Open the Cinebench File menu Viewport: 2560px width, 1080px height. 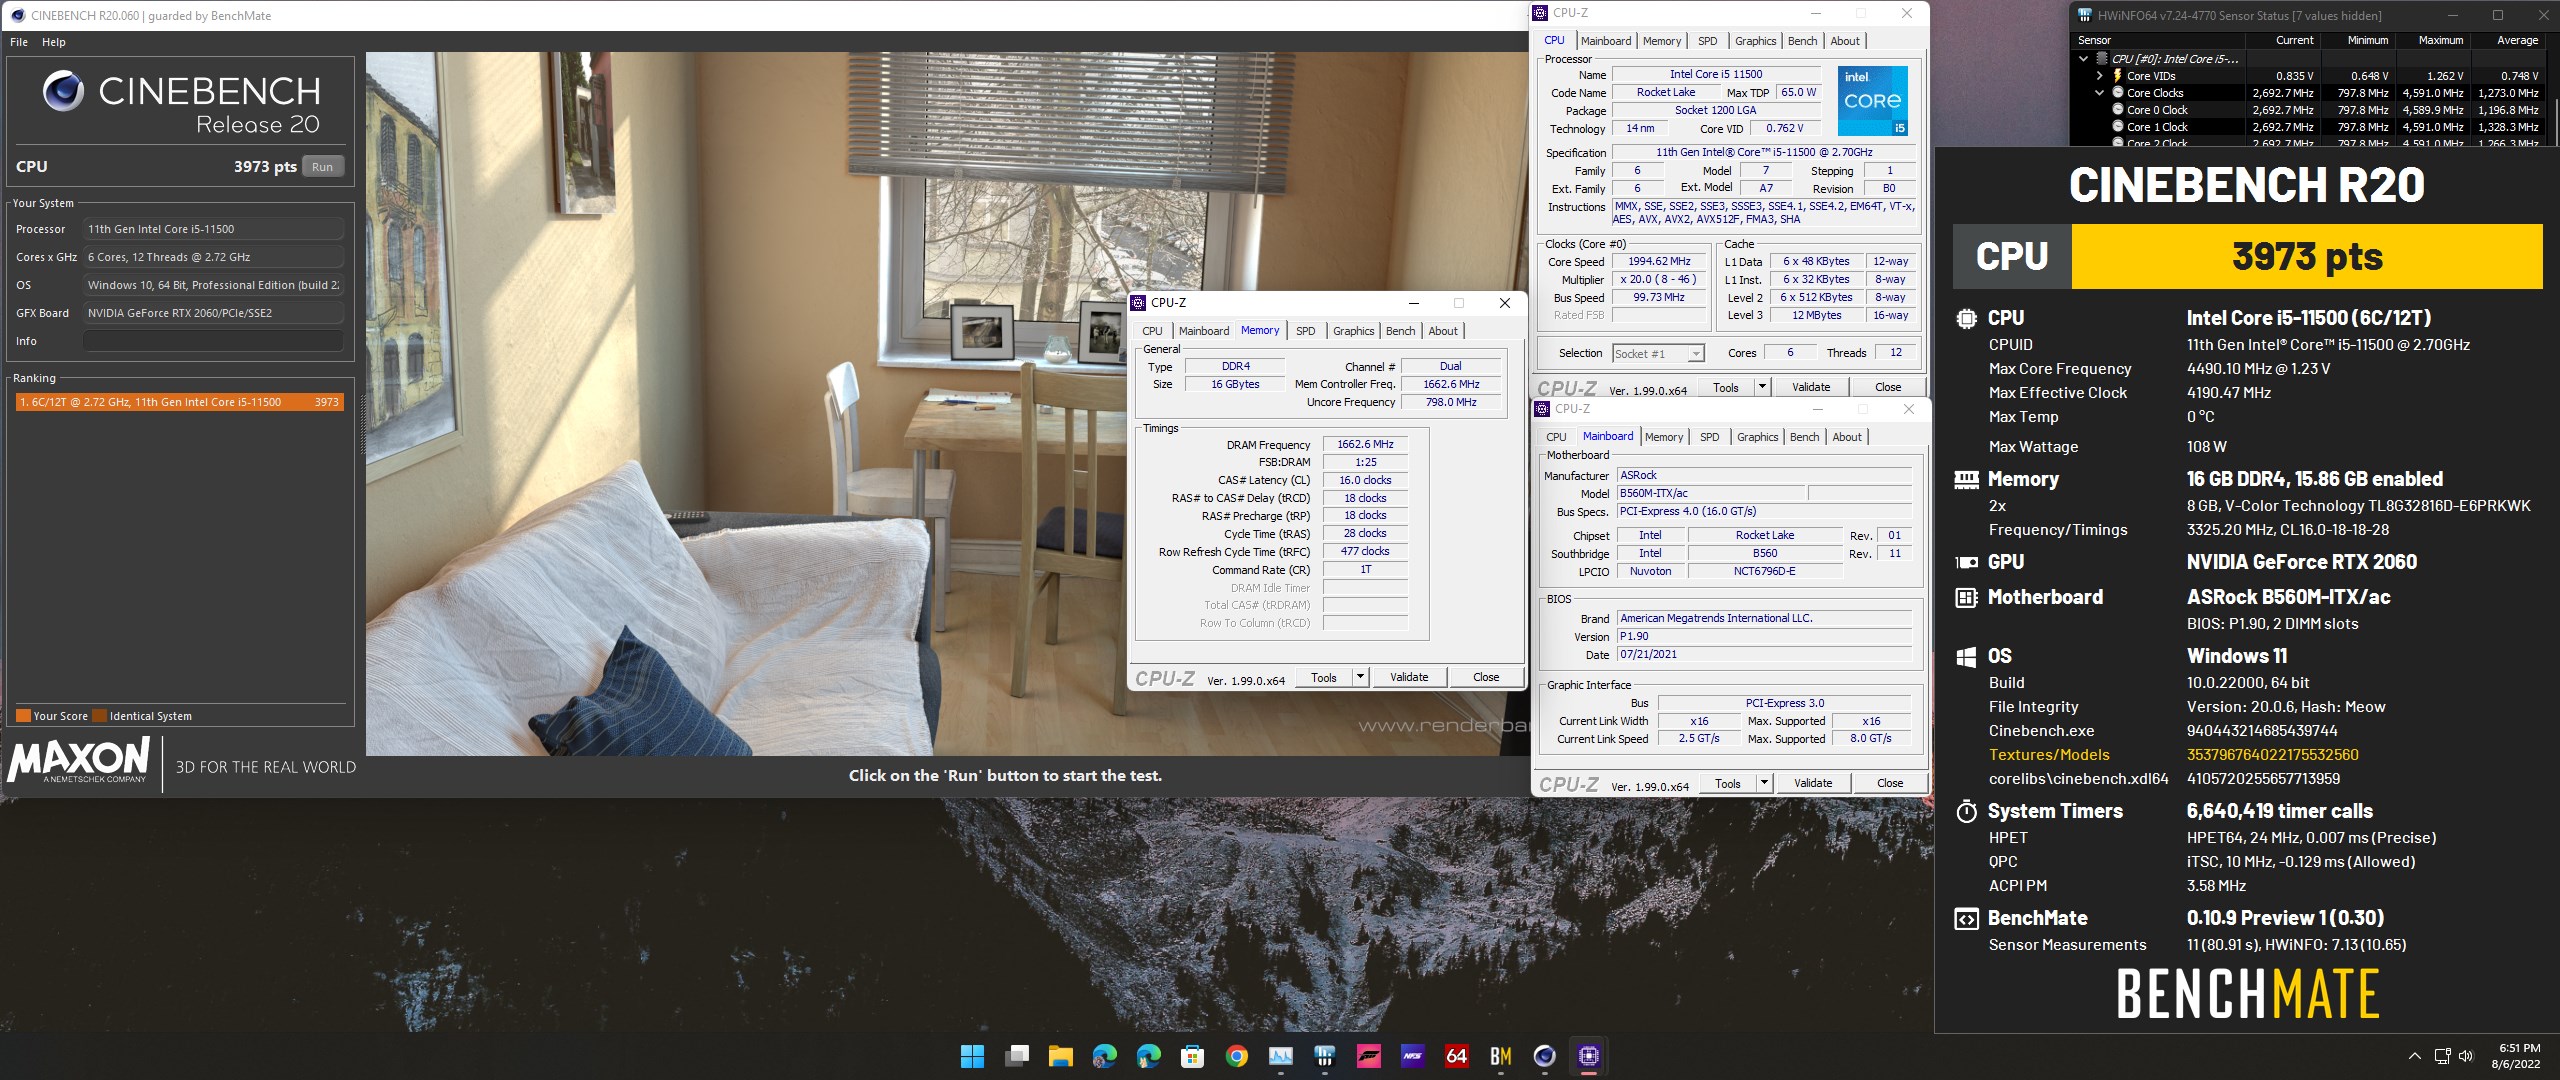[x=19, y=42]
